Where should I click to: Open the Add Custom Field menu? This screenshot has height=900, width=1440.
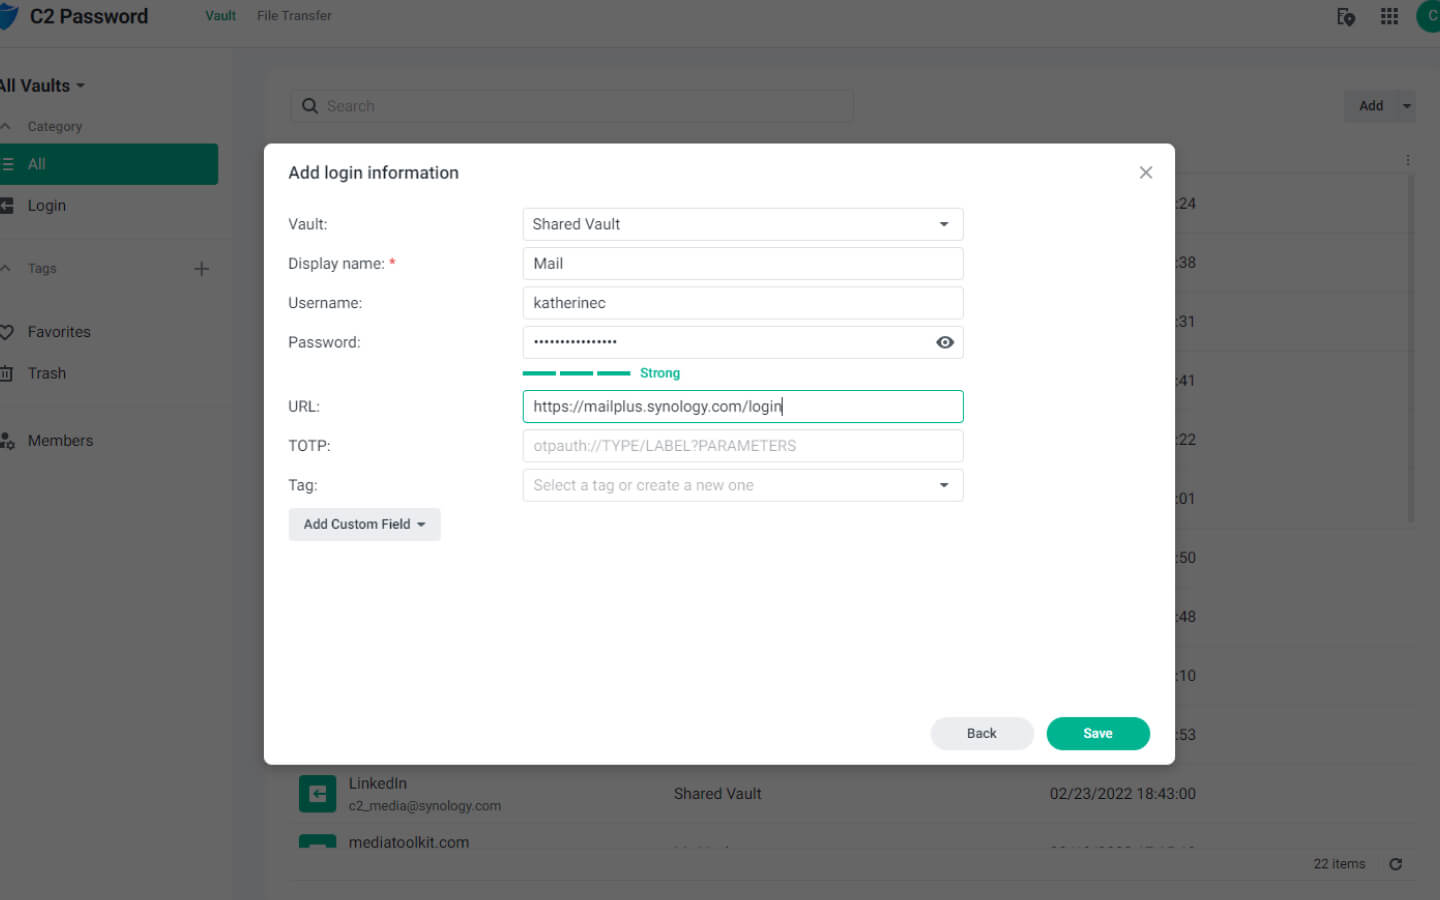click(x=364, y=524)
